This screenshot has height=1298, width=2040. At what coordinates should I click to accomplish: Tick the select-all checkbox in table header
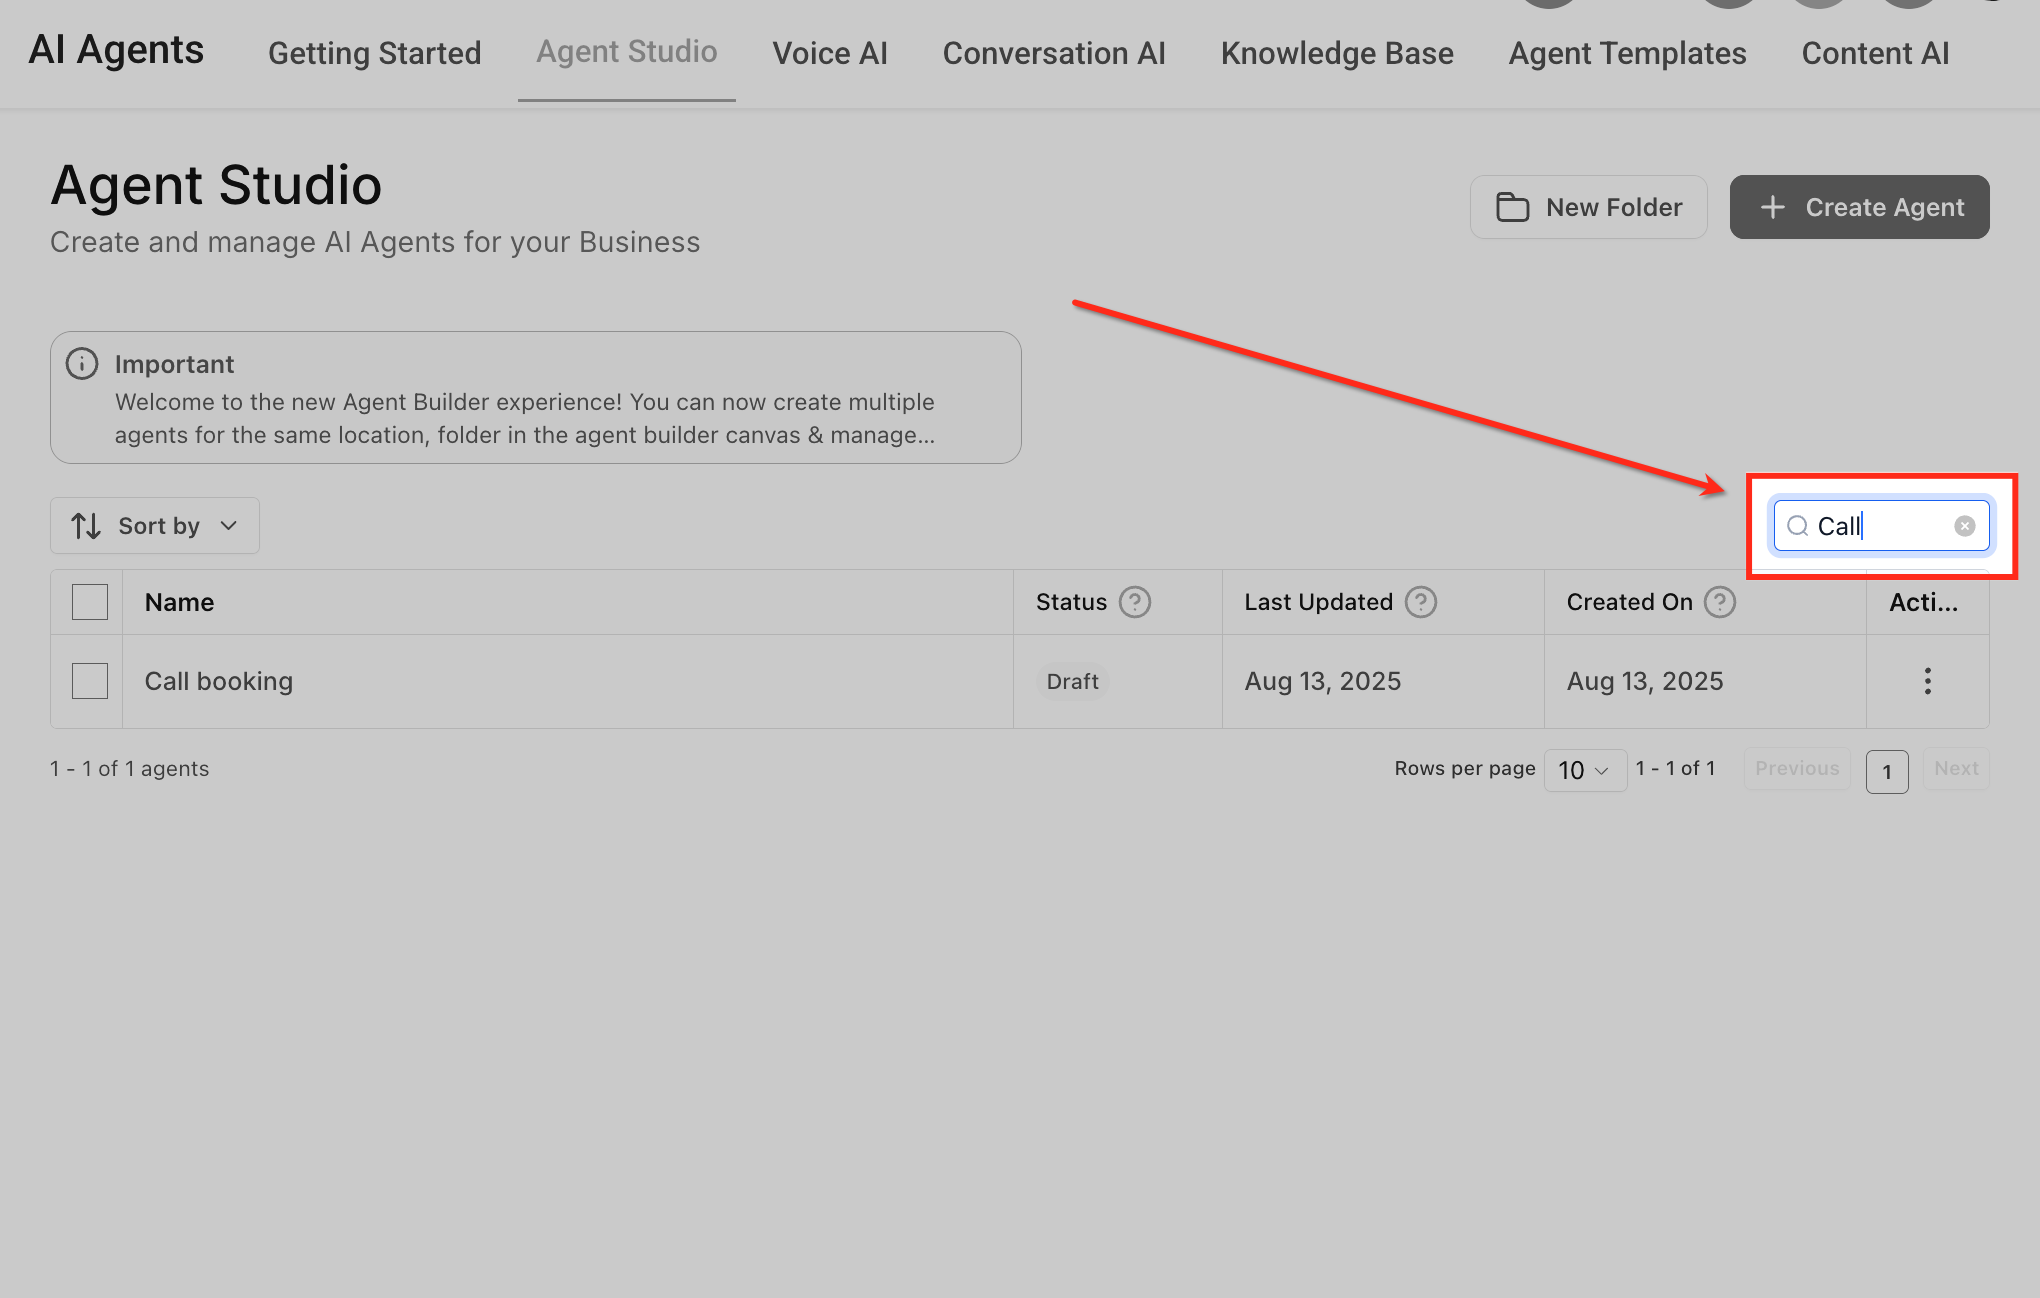90,602
